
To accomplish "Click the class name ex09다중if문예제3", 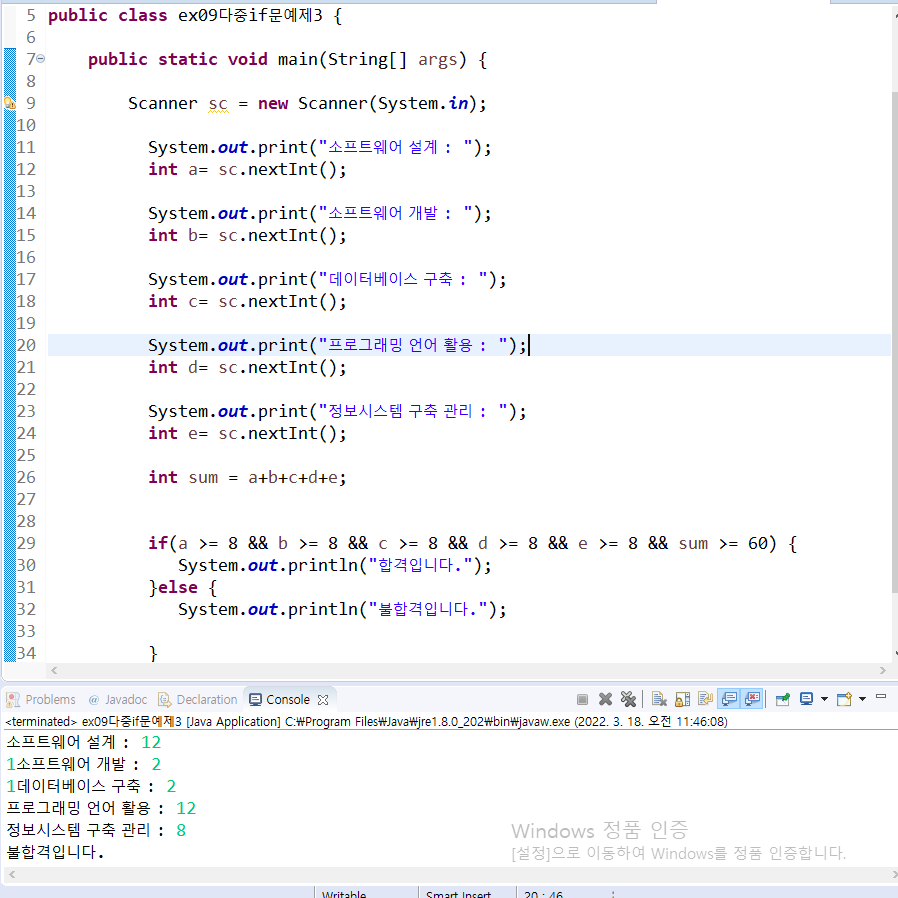I will pos(250,15).
